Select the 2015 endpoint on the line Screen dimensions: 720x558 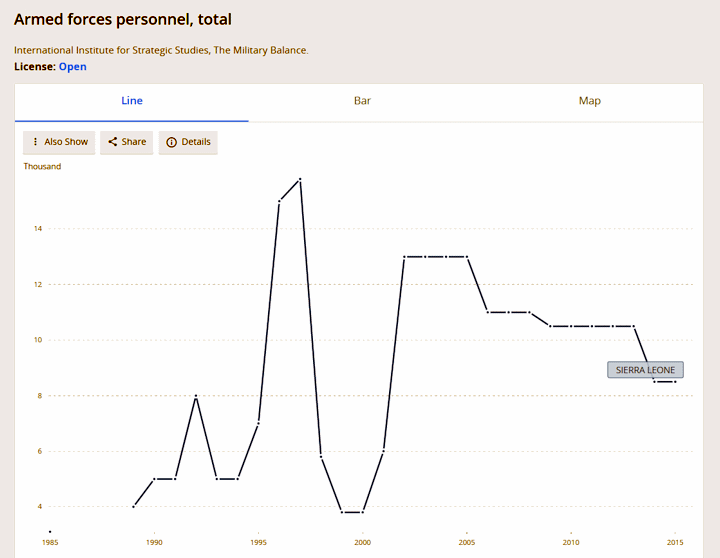pyautogui.click(x=675, y=382)
